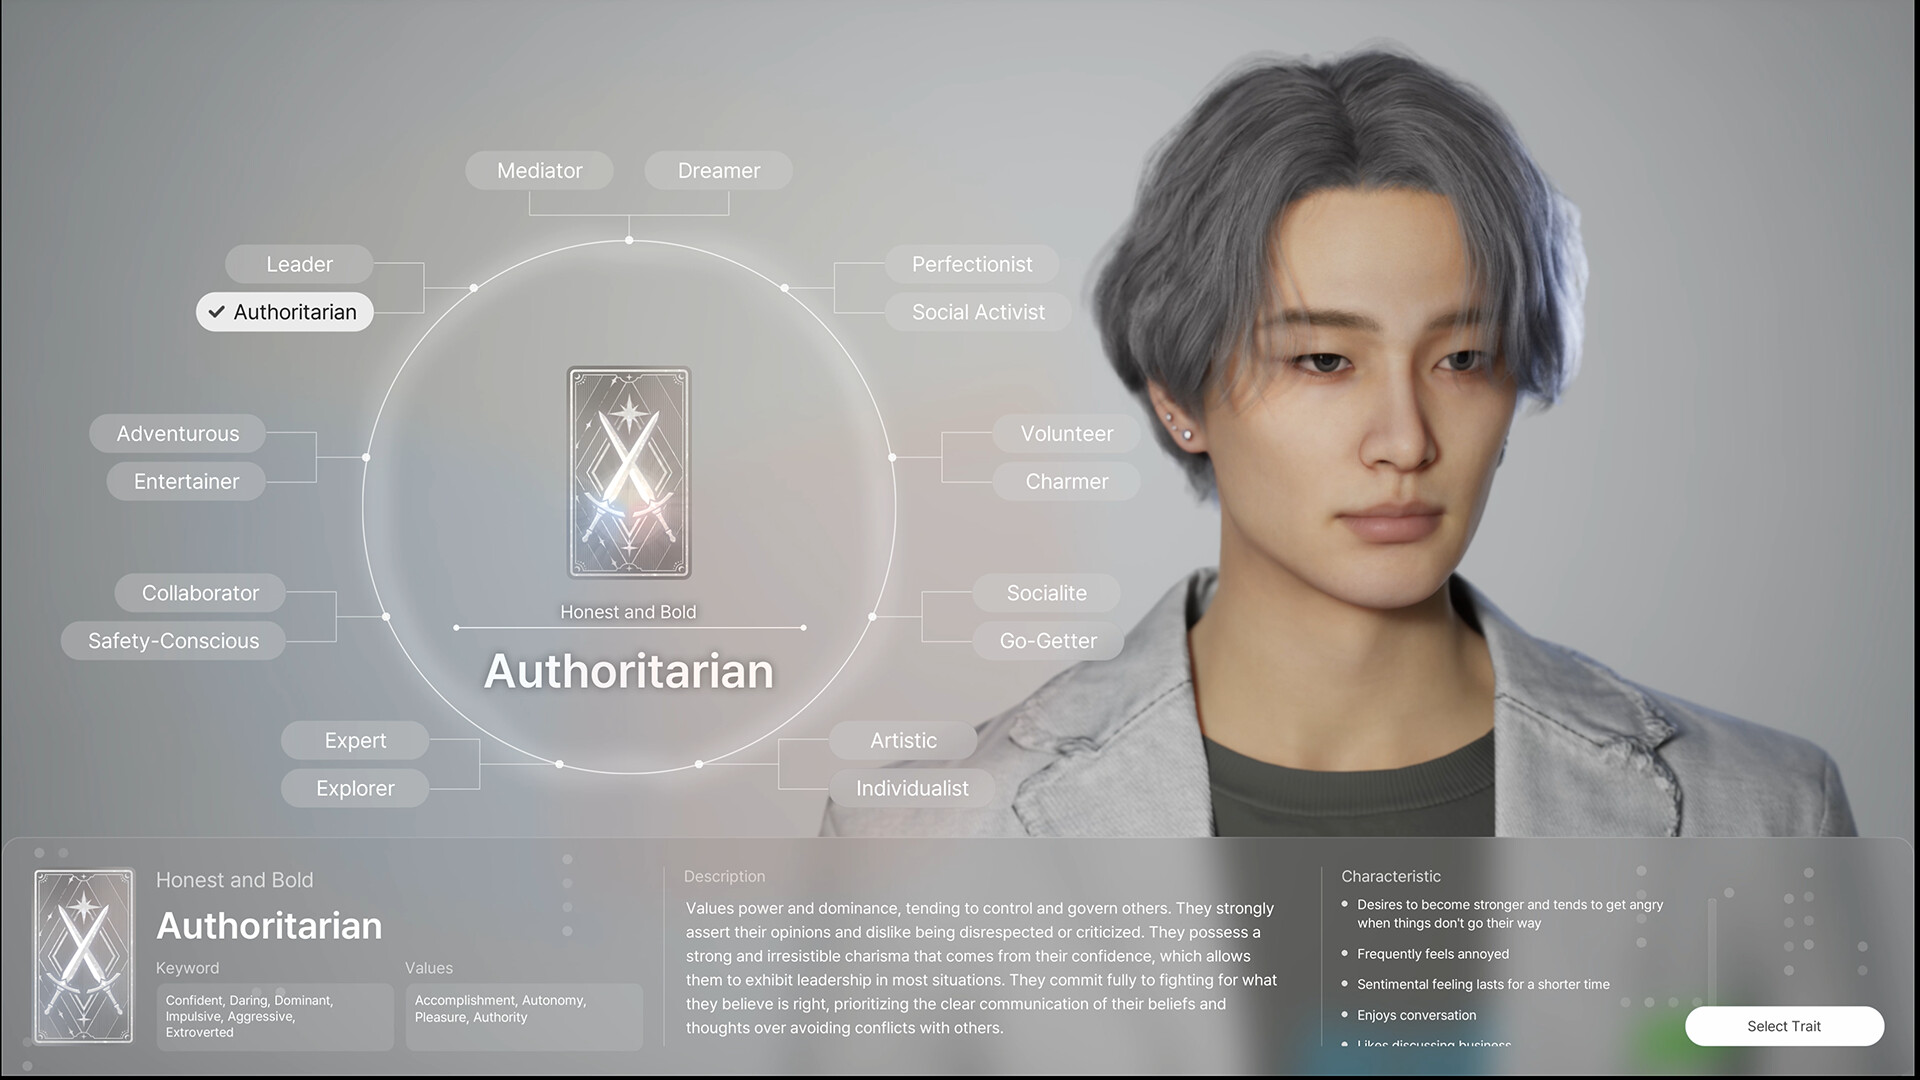This screenshot has height=1080, width=1920.
Task: Click the Select Trait button
Action: [1784, 1026]
